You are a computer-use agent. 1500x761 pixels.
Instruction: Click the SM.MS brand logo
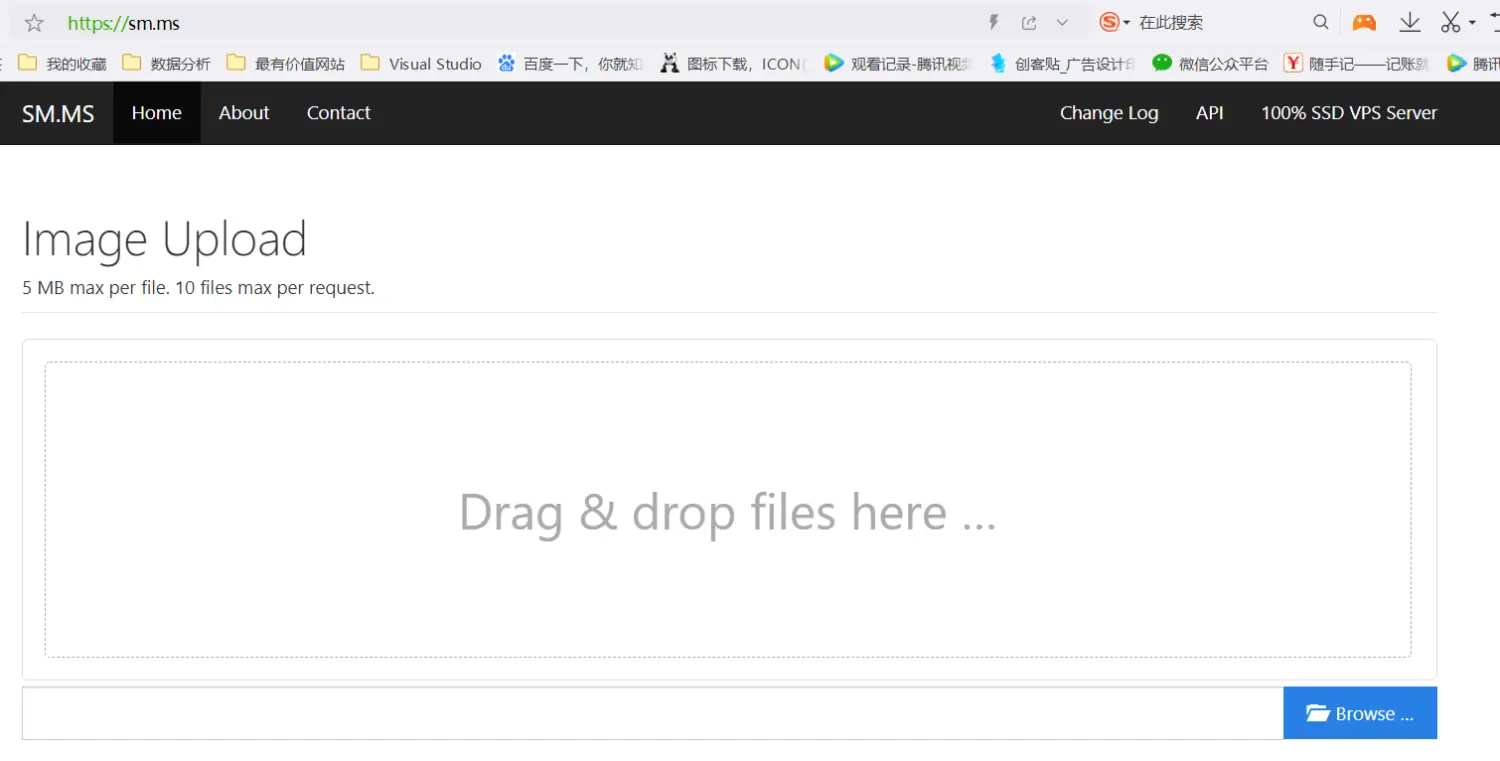[x=58, y=113]
